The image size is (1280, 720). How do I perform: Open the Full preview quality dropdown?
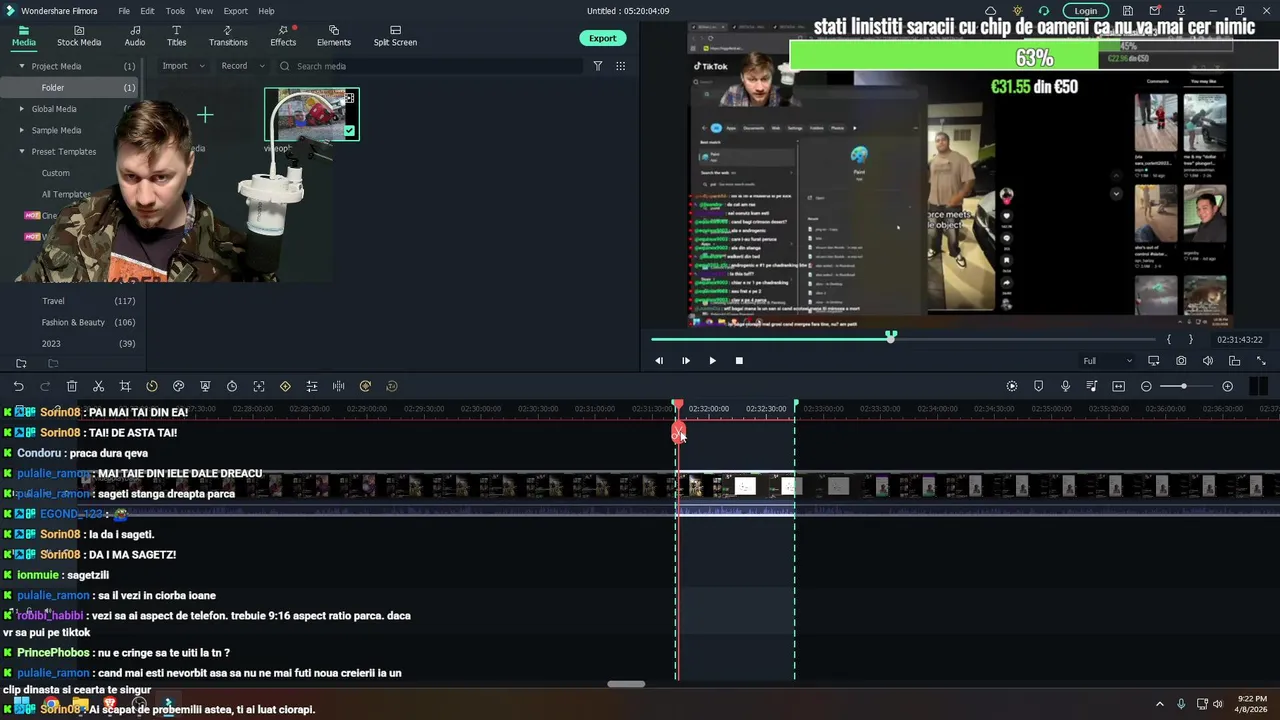tap(1108, 361)
